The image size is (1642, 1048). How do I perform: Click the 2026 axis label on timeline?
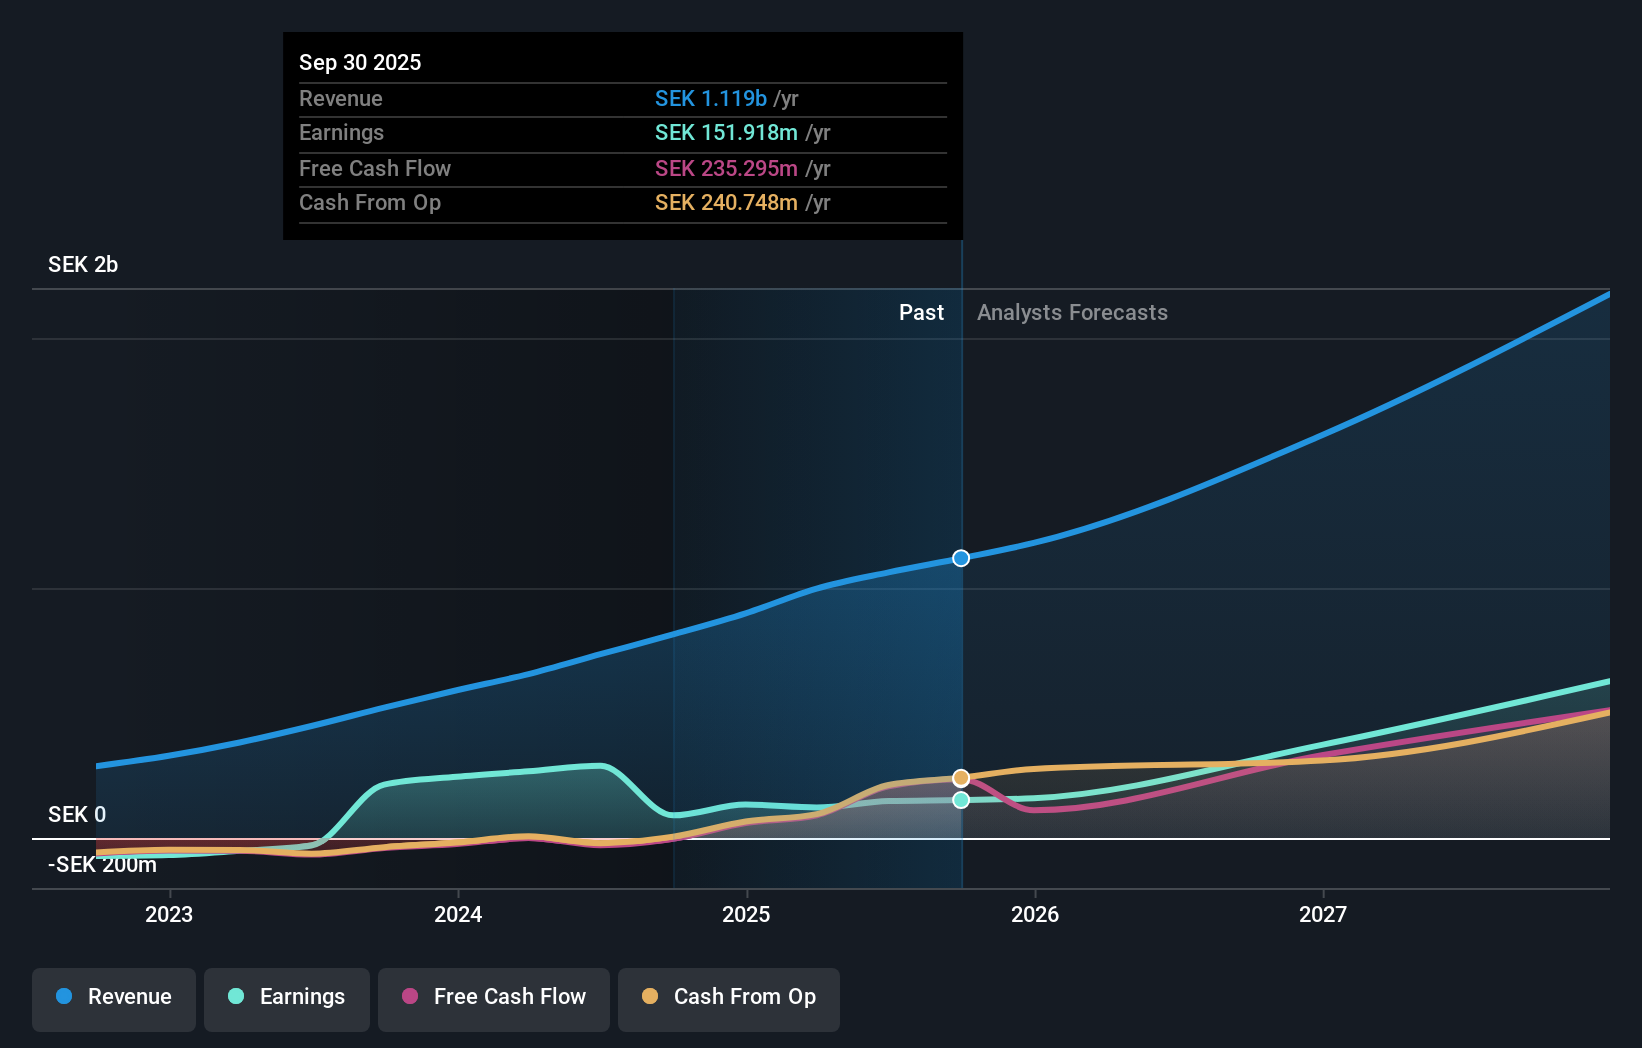click(x=1036, y=914)
